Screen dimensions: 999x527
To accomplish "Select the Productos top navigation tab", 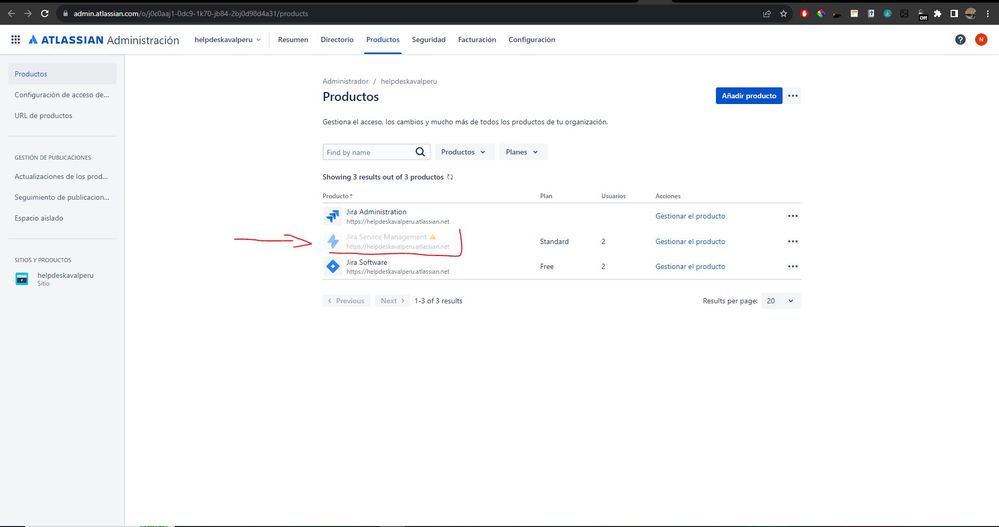I will 383,40.
